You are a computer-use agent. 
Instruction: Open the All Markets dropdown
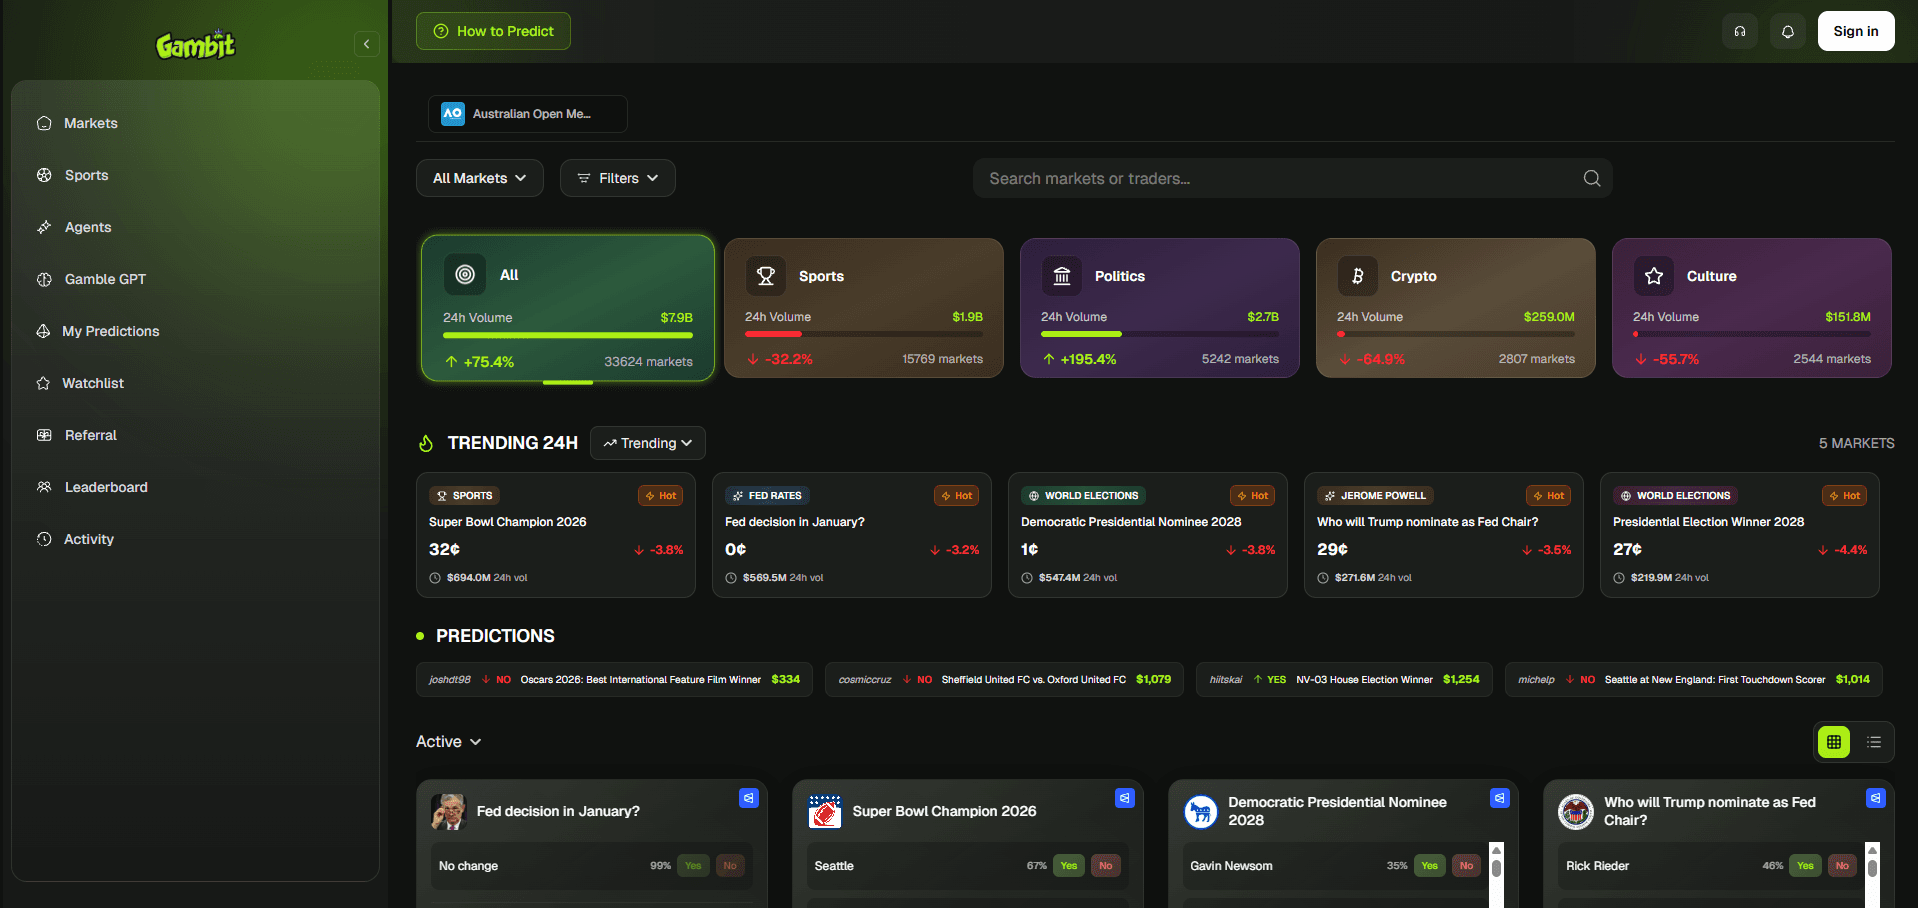(x=479, y=178)
